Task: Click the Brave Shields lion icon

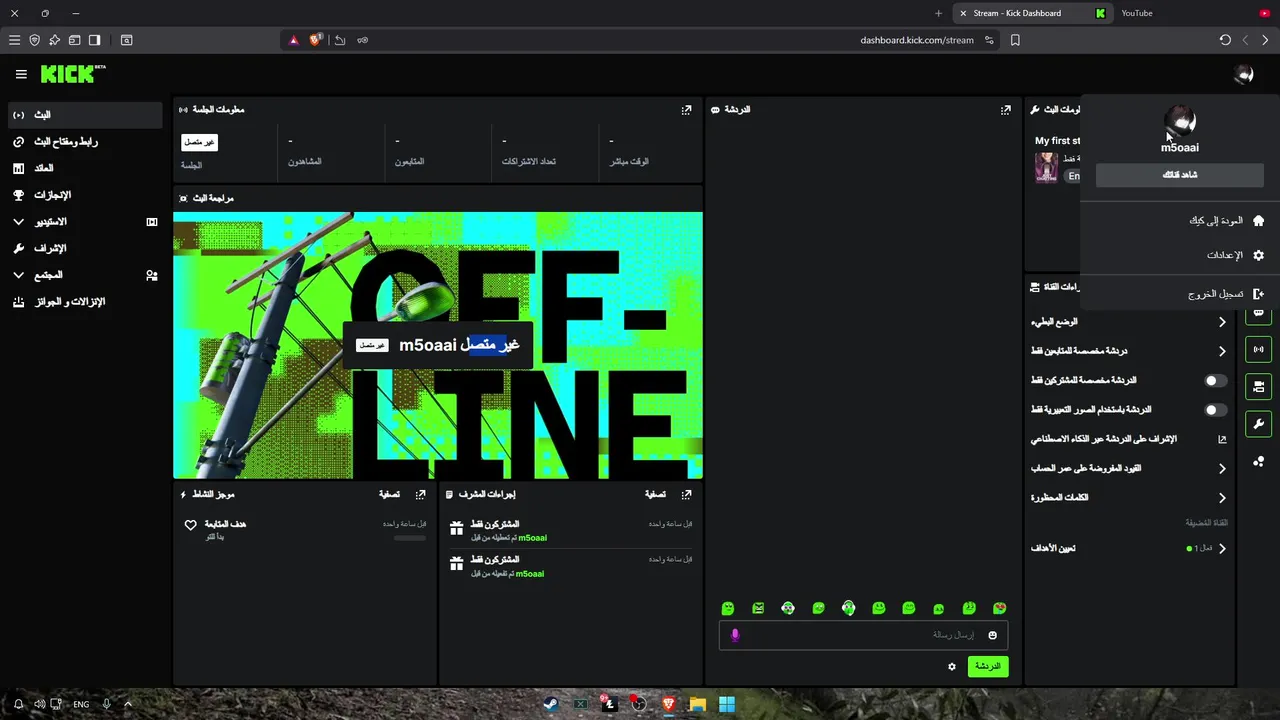Action: pyautogui.click(x=316, y=40)
